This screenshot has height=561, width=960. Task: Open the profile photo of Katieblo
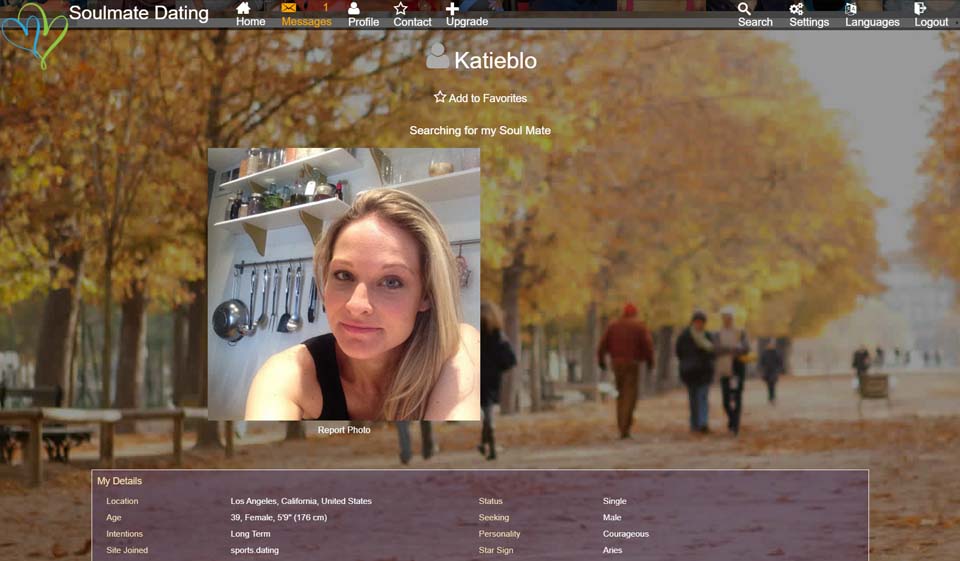point(344,284)
